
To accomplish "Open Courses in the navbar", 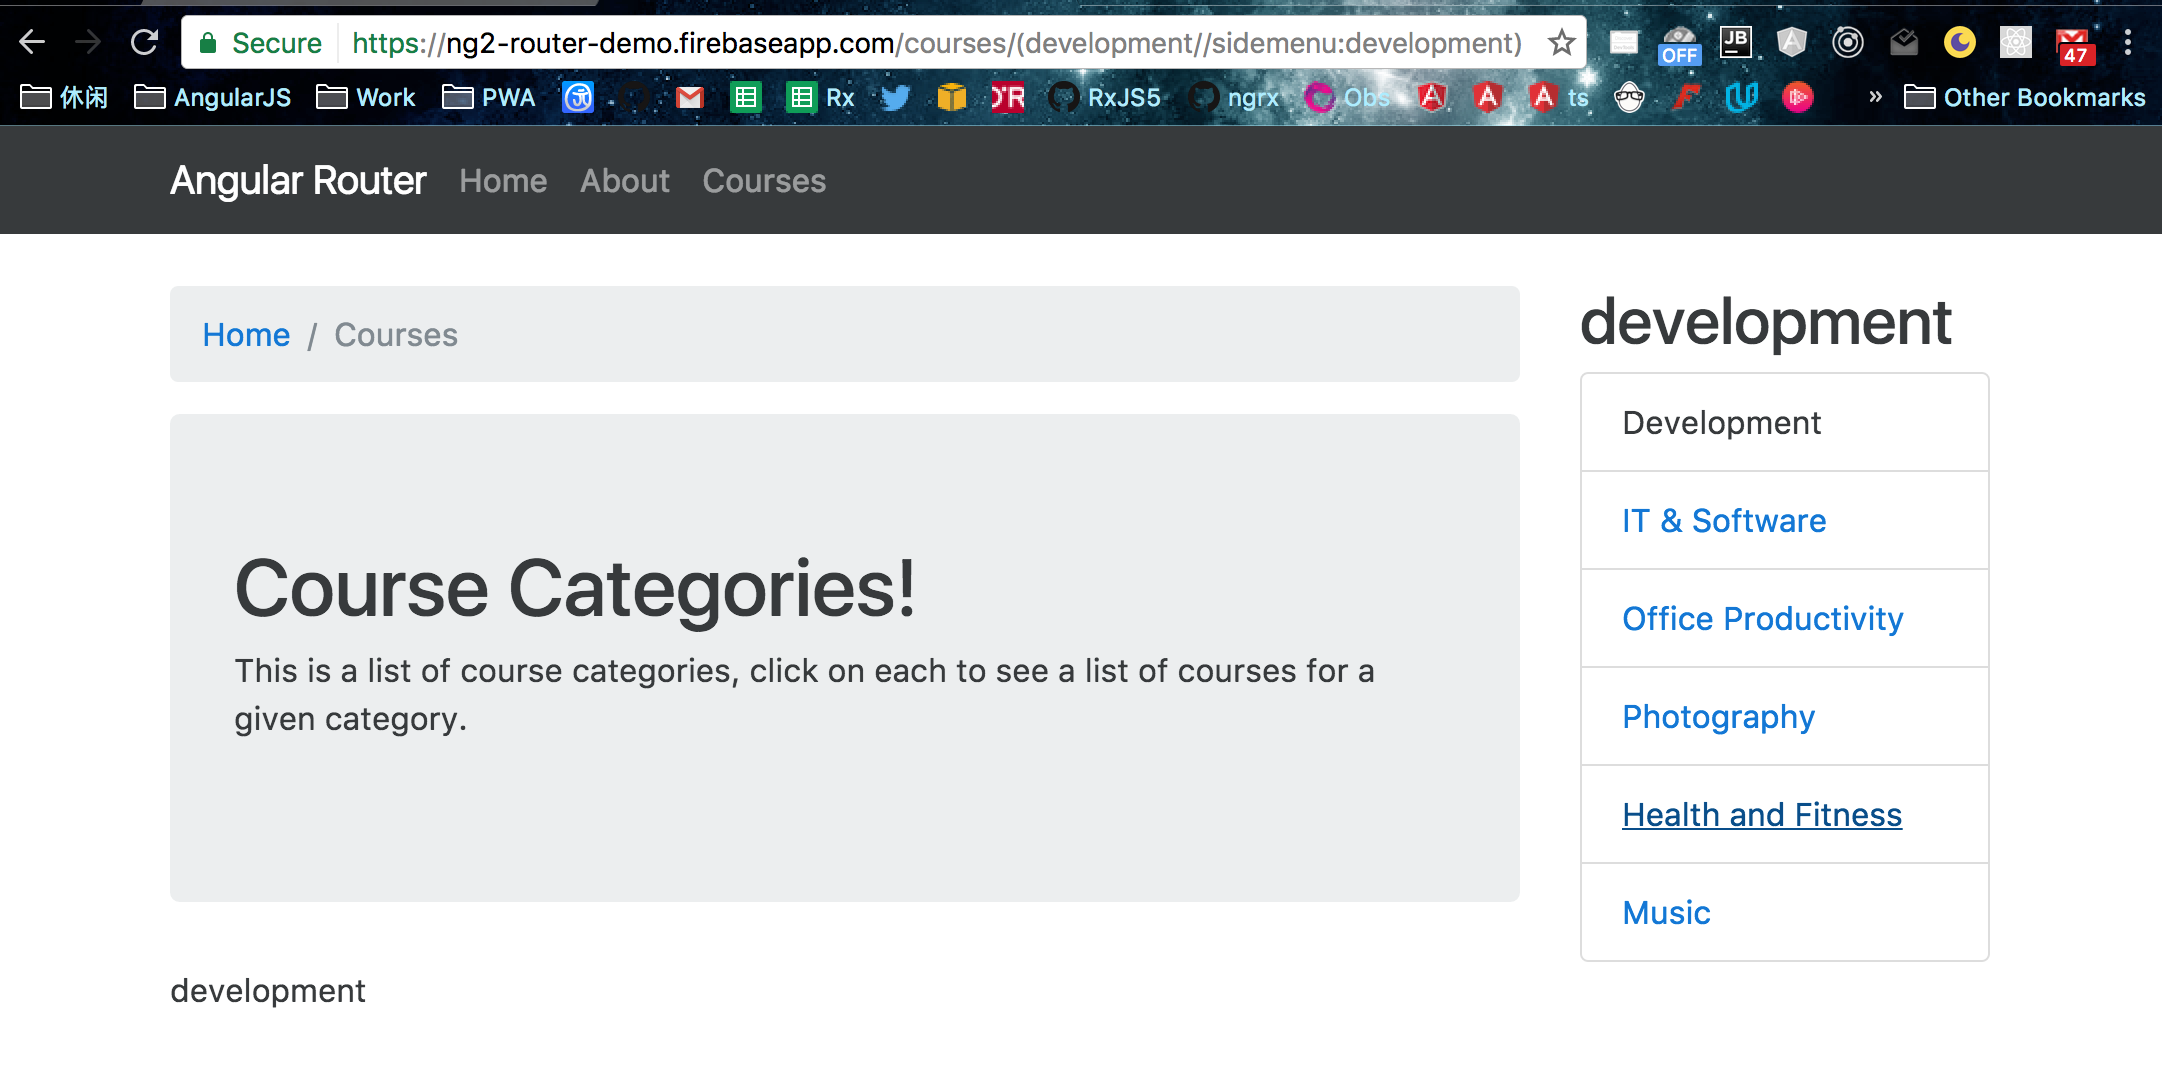I will (764, 181).
